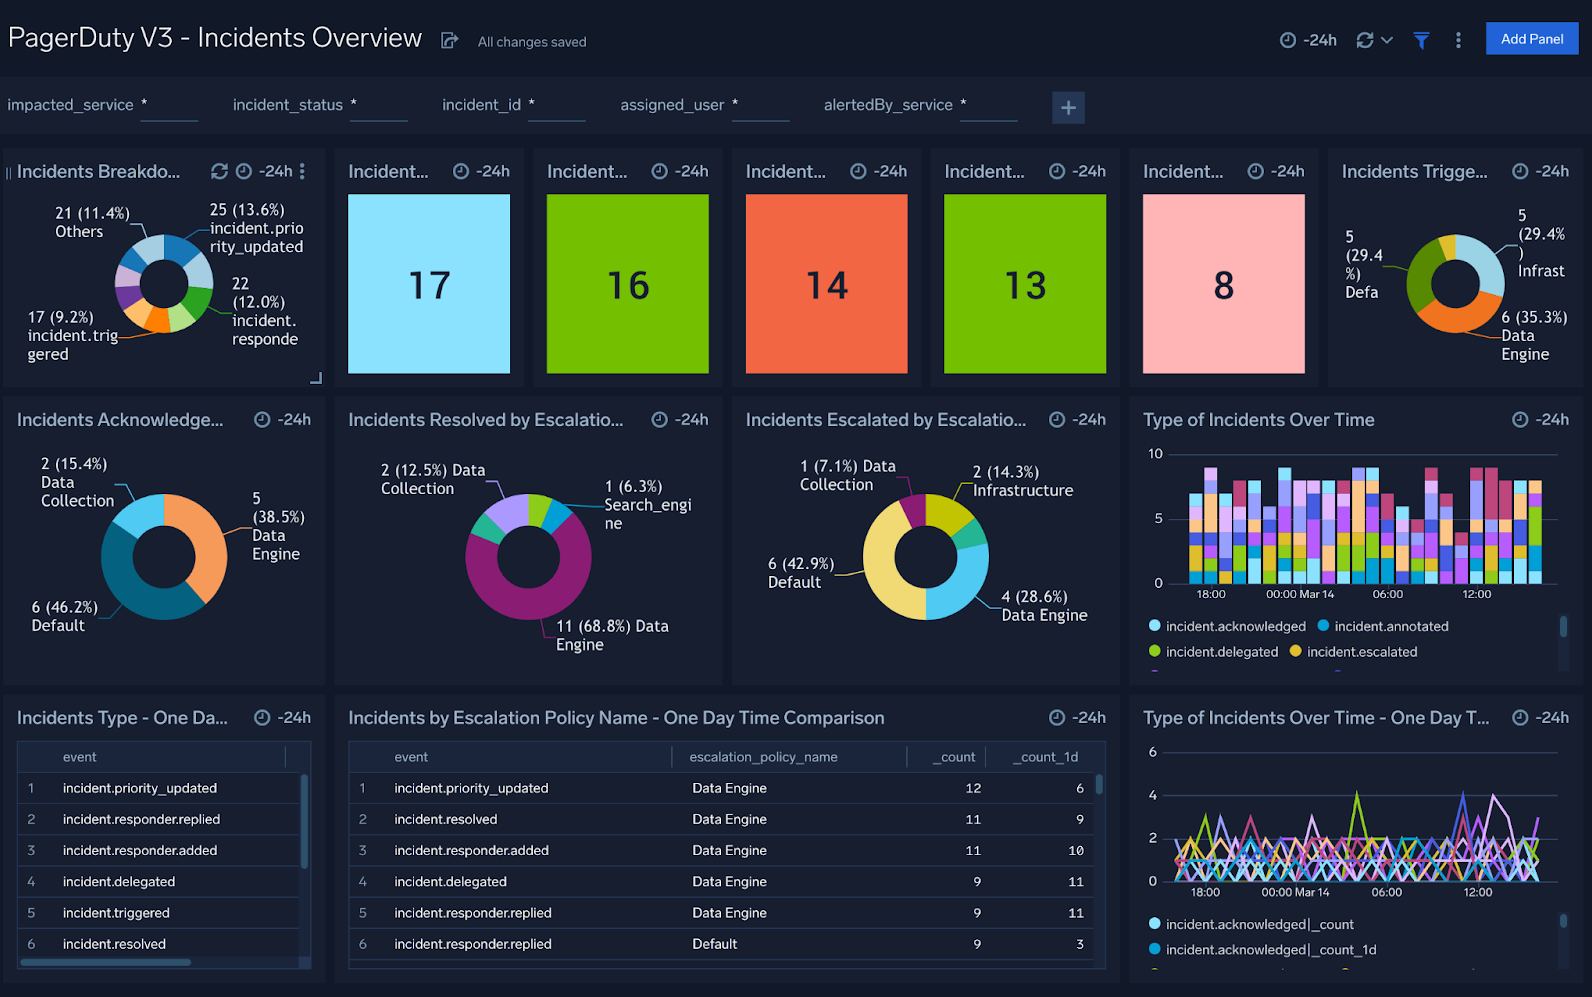
Task: Click the refresh dashboard icon
Action: [x=1364, y=40]
